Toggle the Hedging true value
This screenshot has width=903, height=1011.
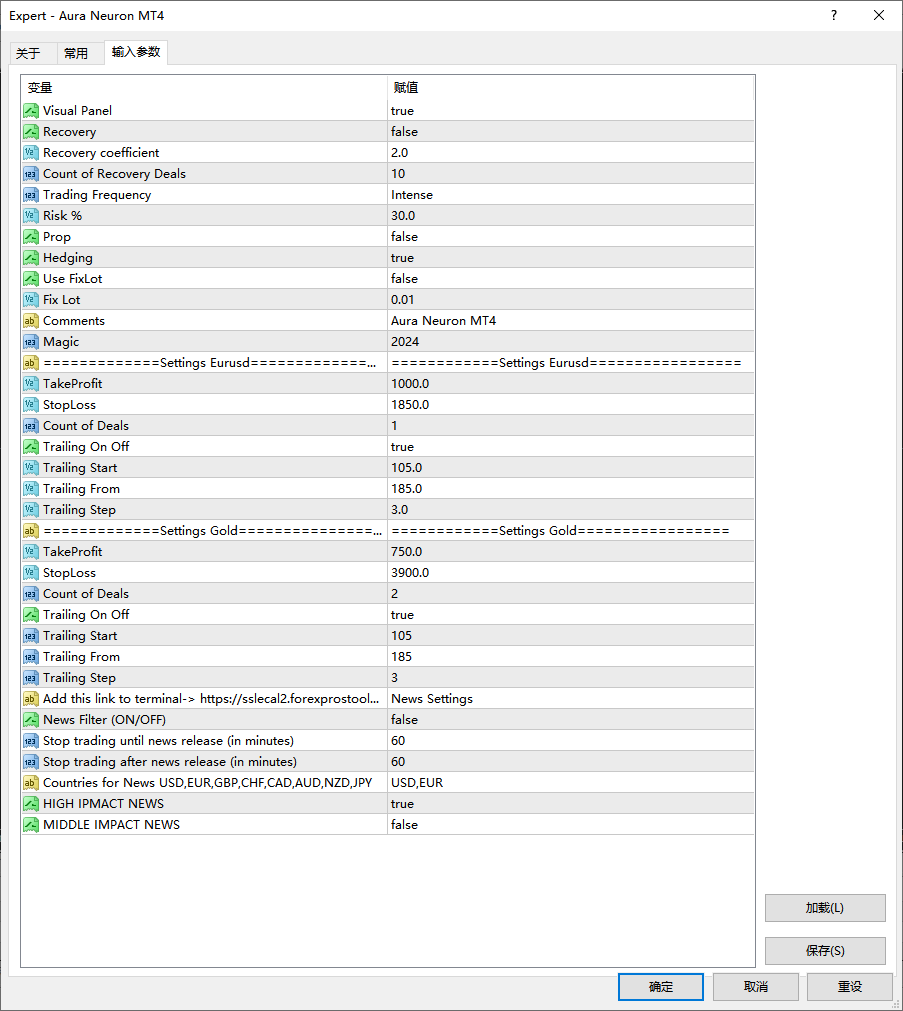click(570, 258)
